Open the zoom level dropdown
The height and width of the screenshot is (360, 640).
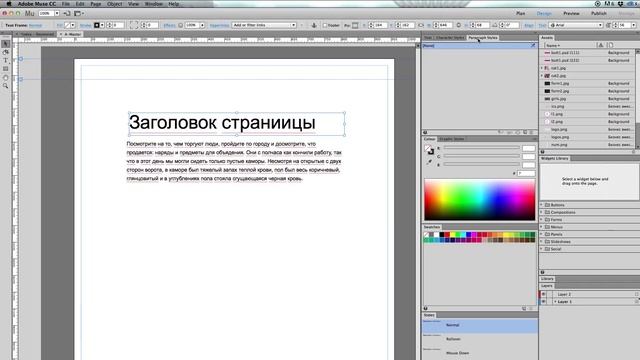(x=57, y=13)
